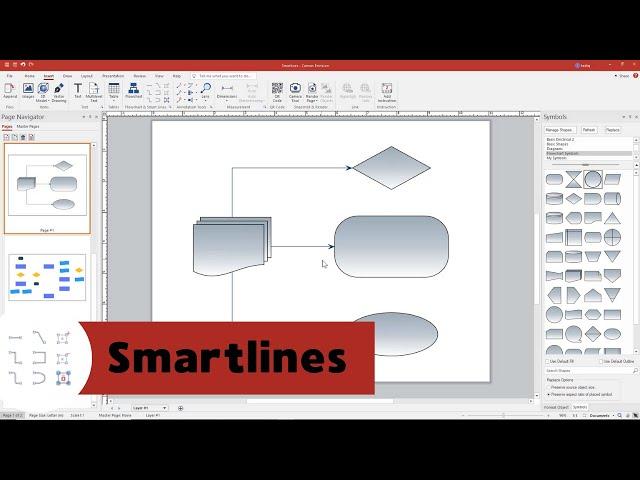Screen dimensions: 640x480
Task: Switch to the Review ribbon tab
Action: click(140, 76)
